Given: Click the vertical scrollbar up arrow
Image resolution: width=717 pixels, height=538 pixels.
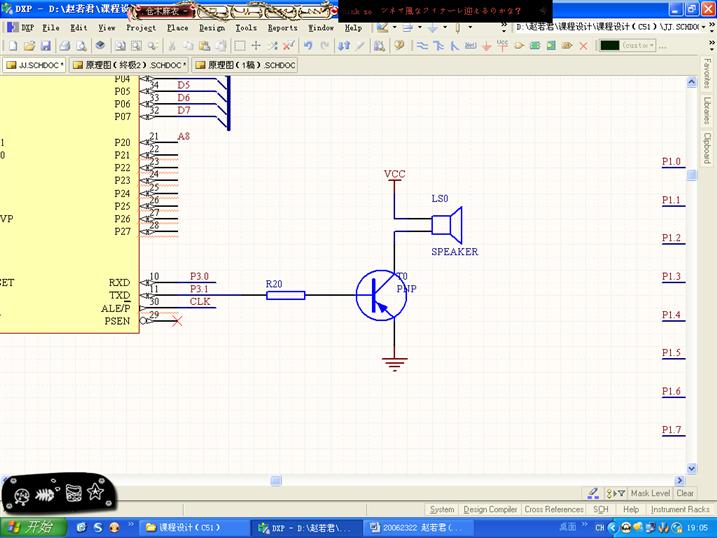Looking at the screenshot, I should [692, 82].
